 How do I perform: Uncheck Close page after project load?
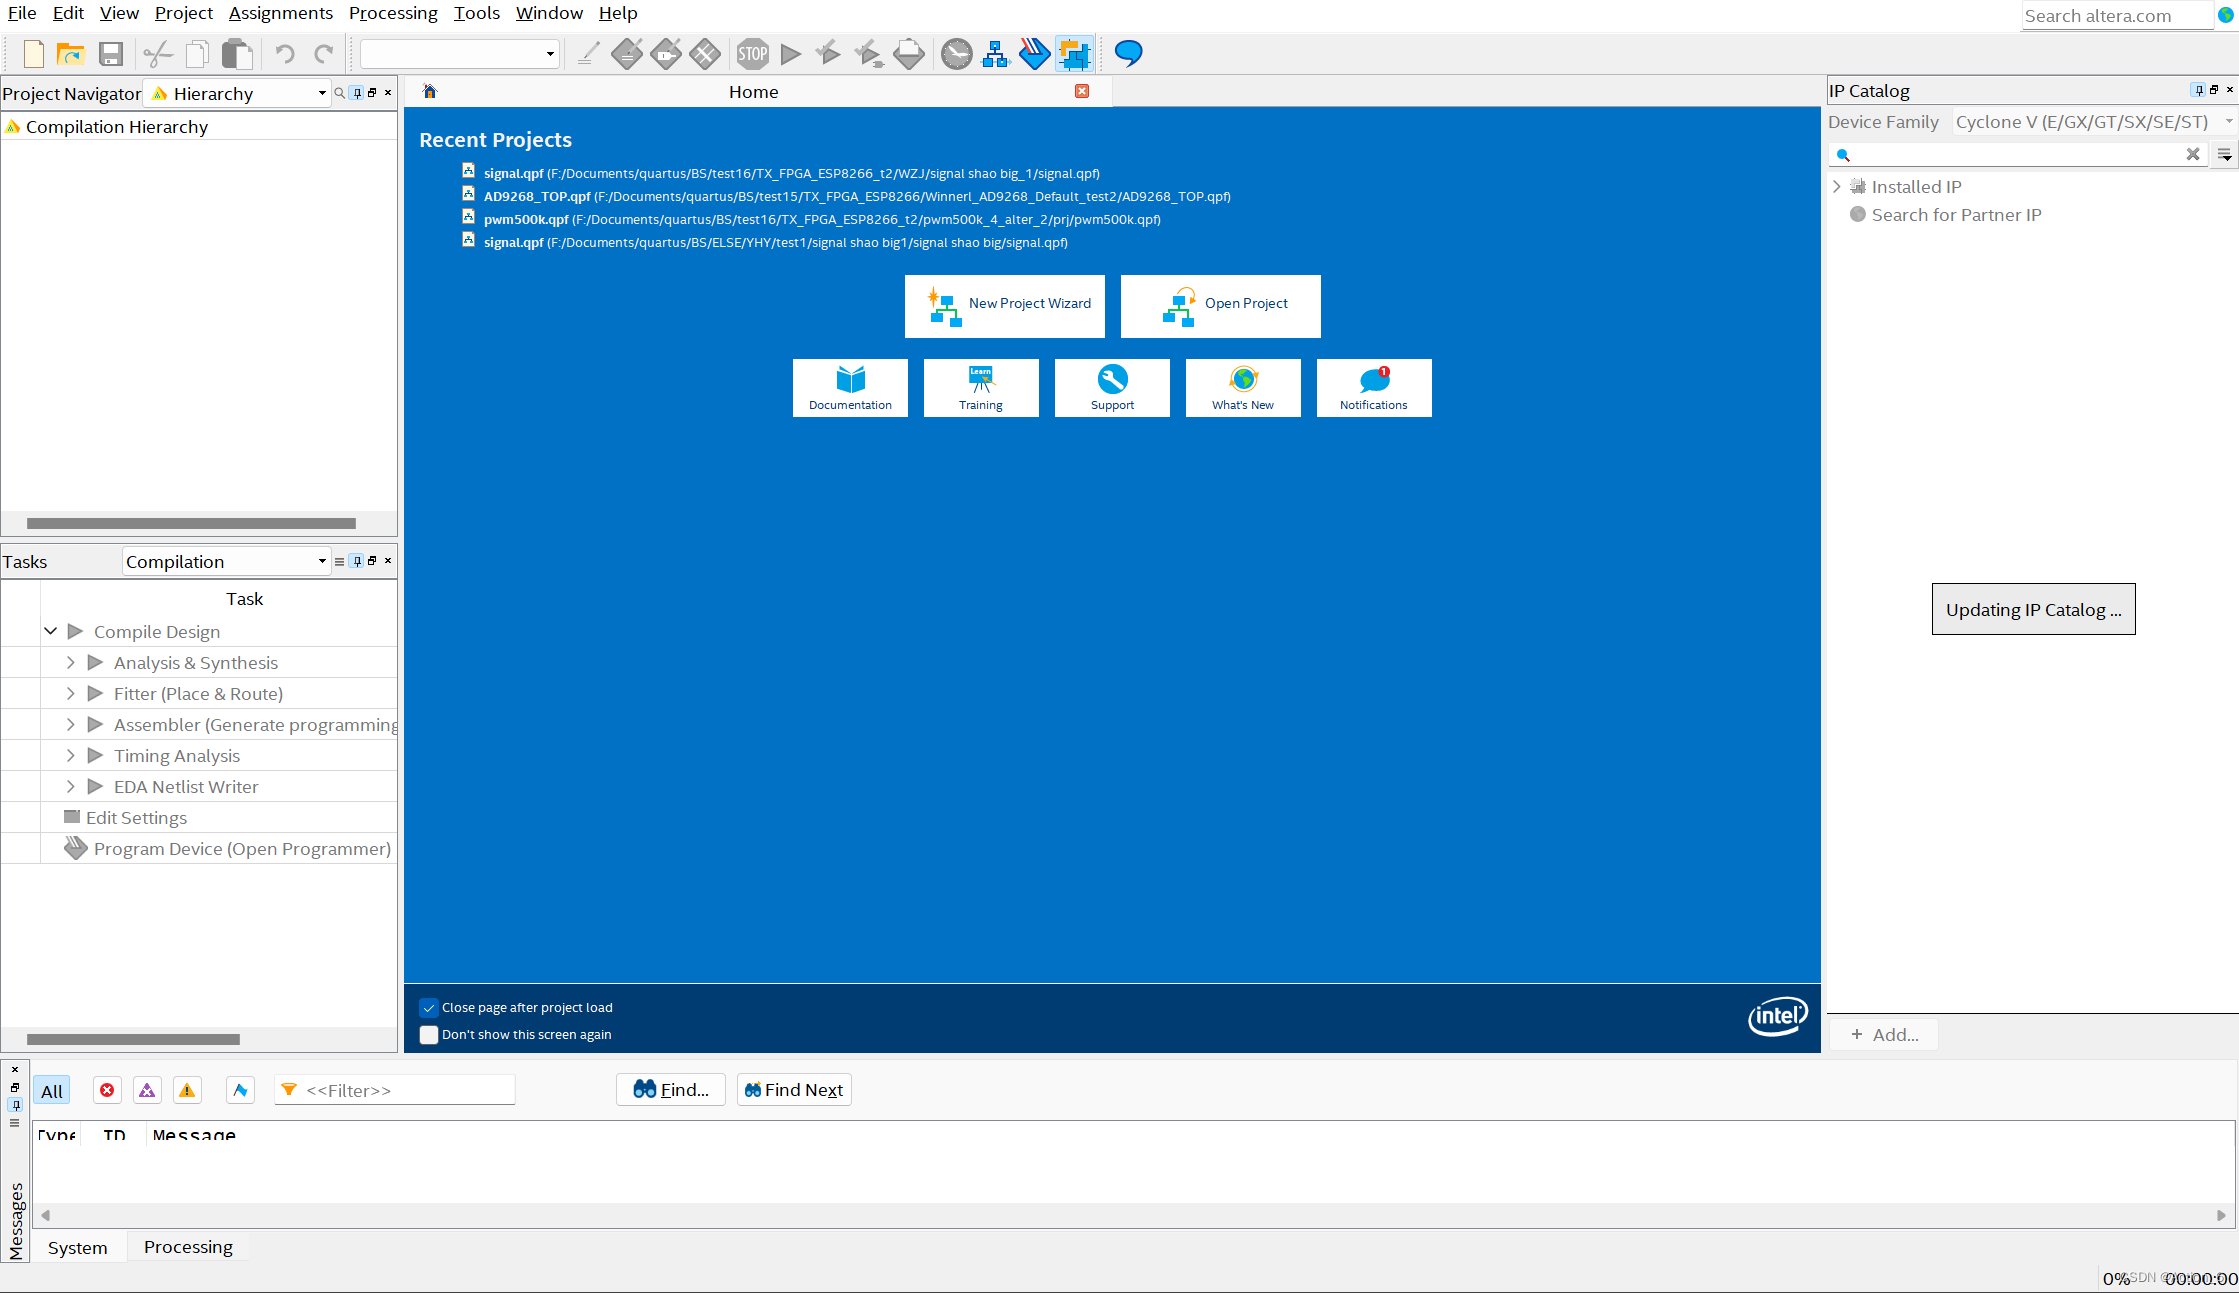(x=429, y=1008)
